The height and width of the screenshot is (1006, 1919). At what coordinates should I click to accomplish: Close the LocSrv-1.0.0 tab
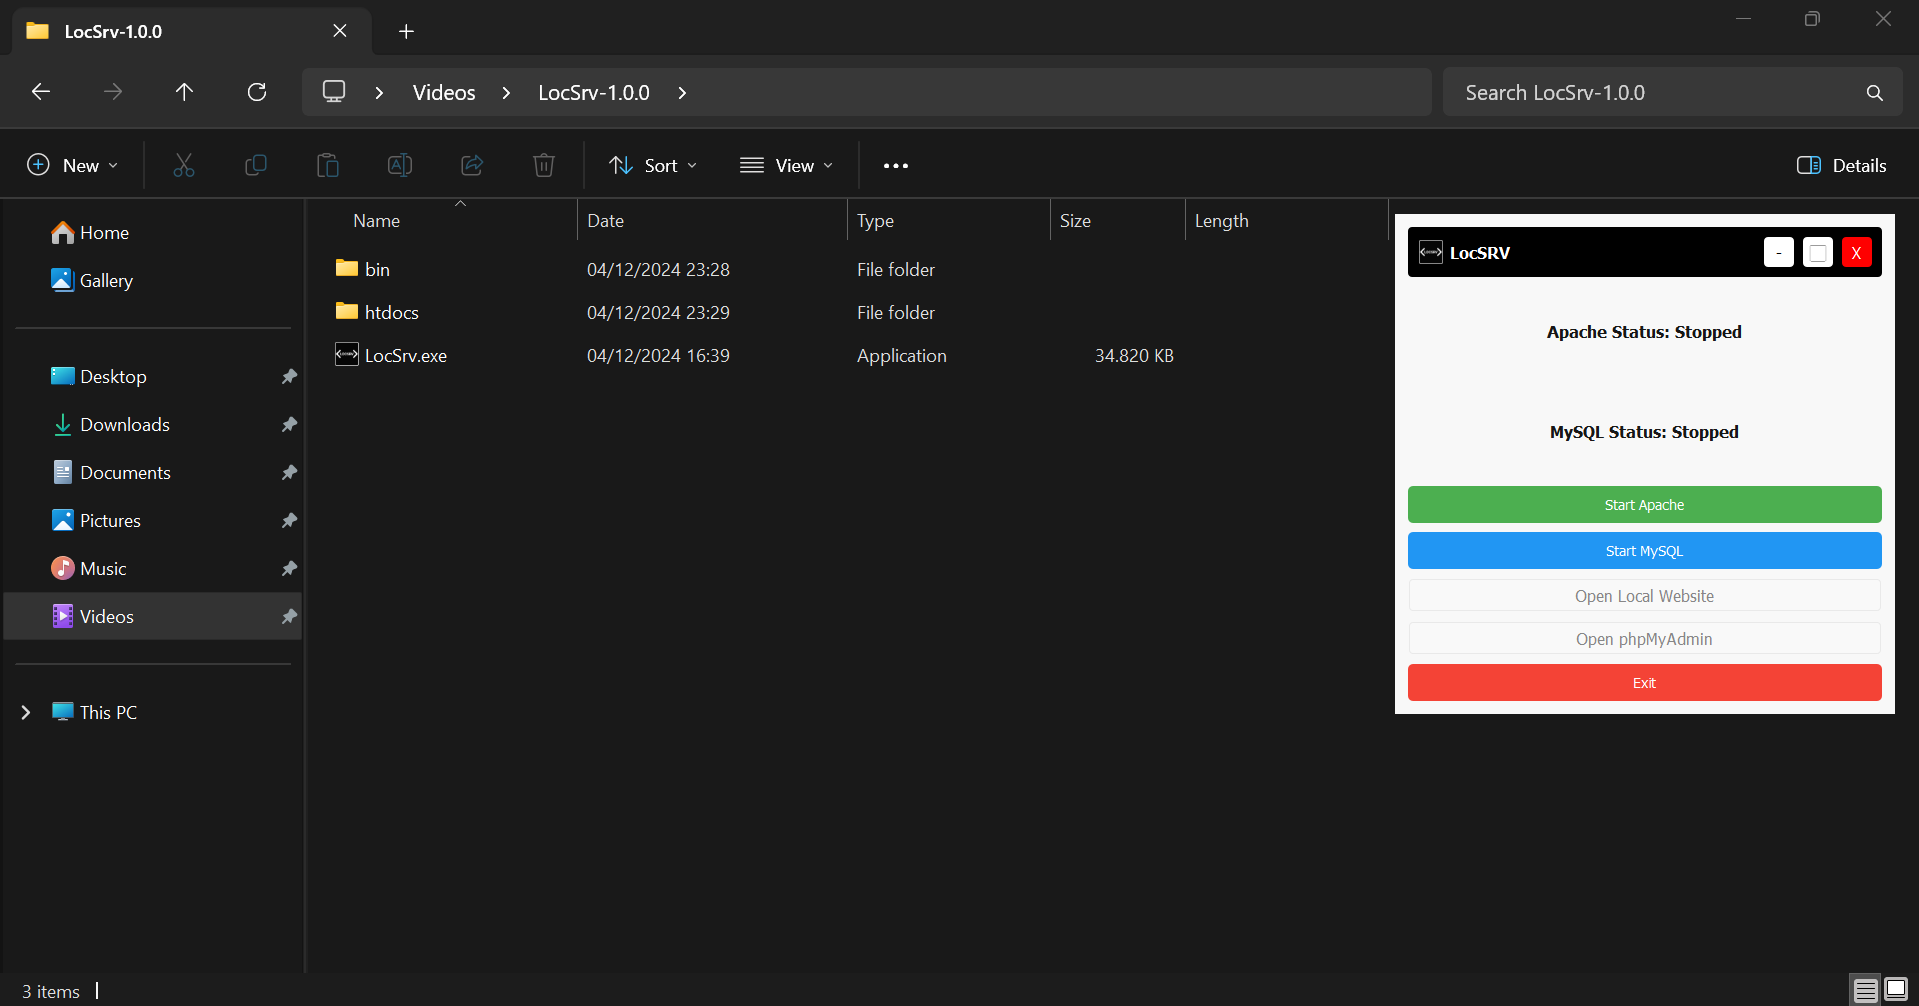tap(340, 31)
